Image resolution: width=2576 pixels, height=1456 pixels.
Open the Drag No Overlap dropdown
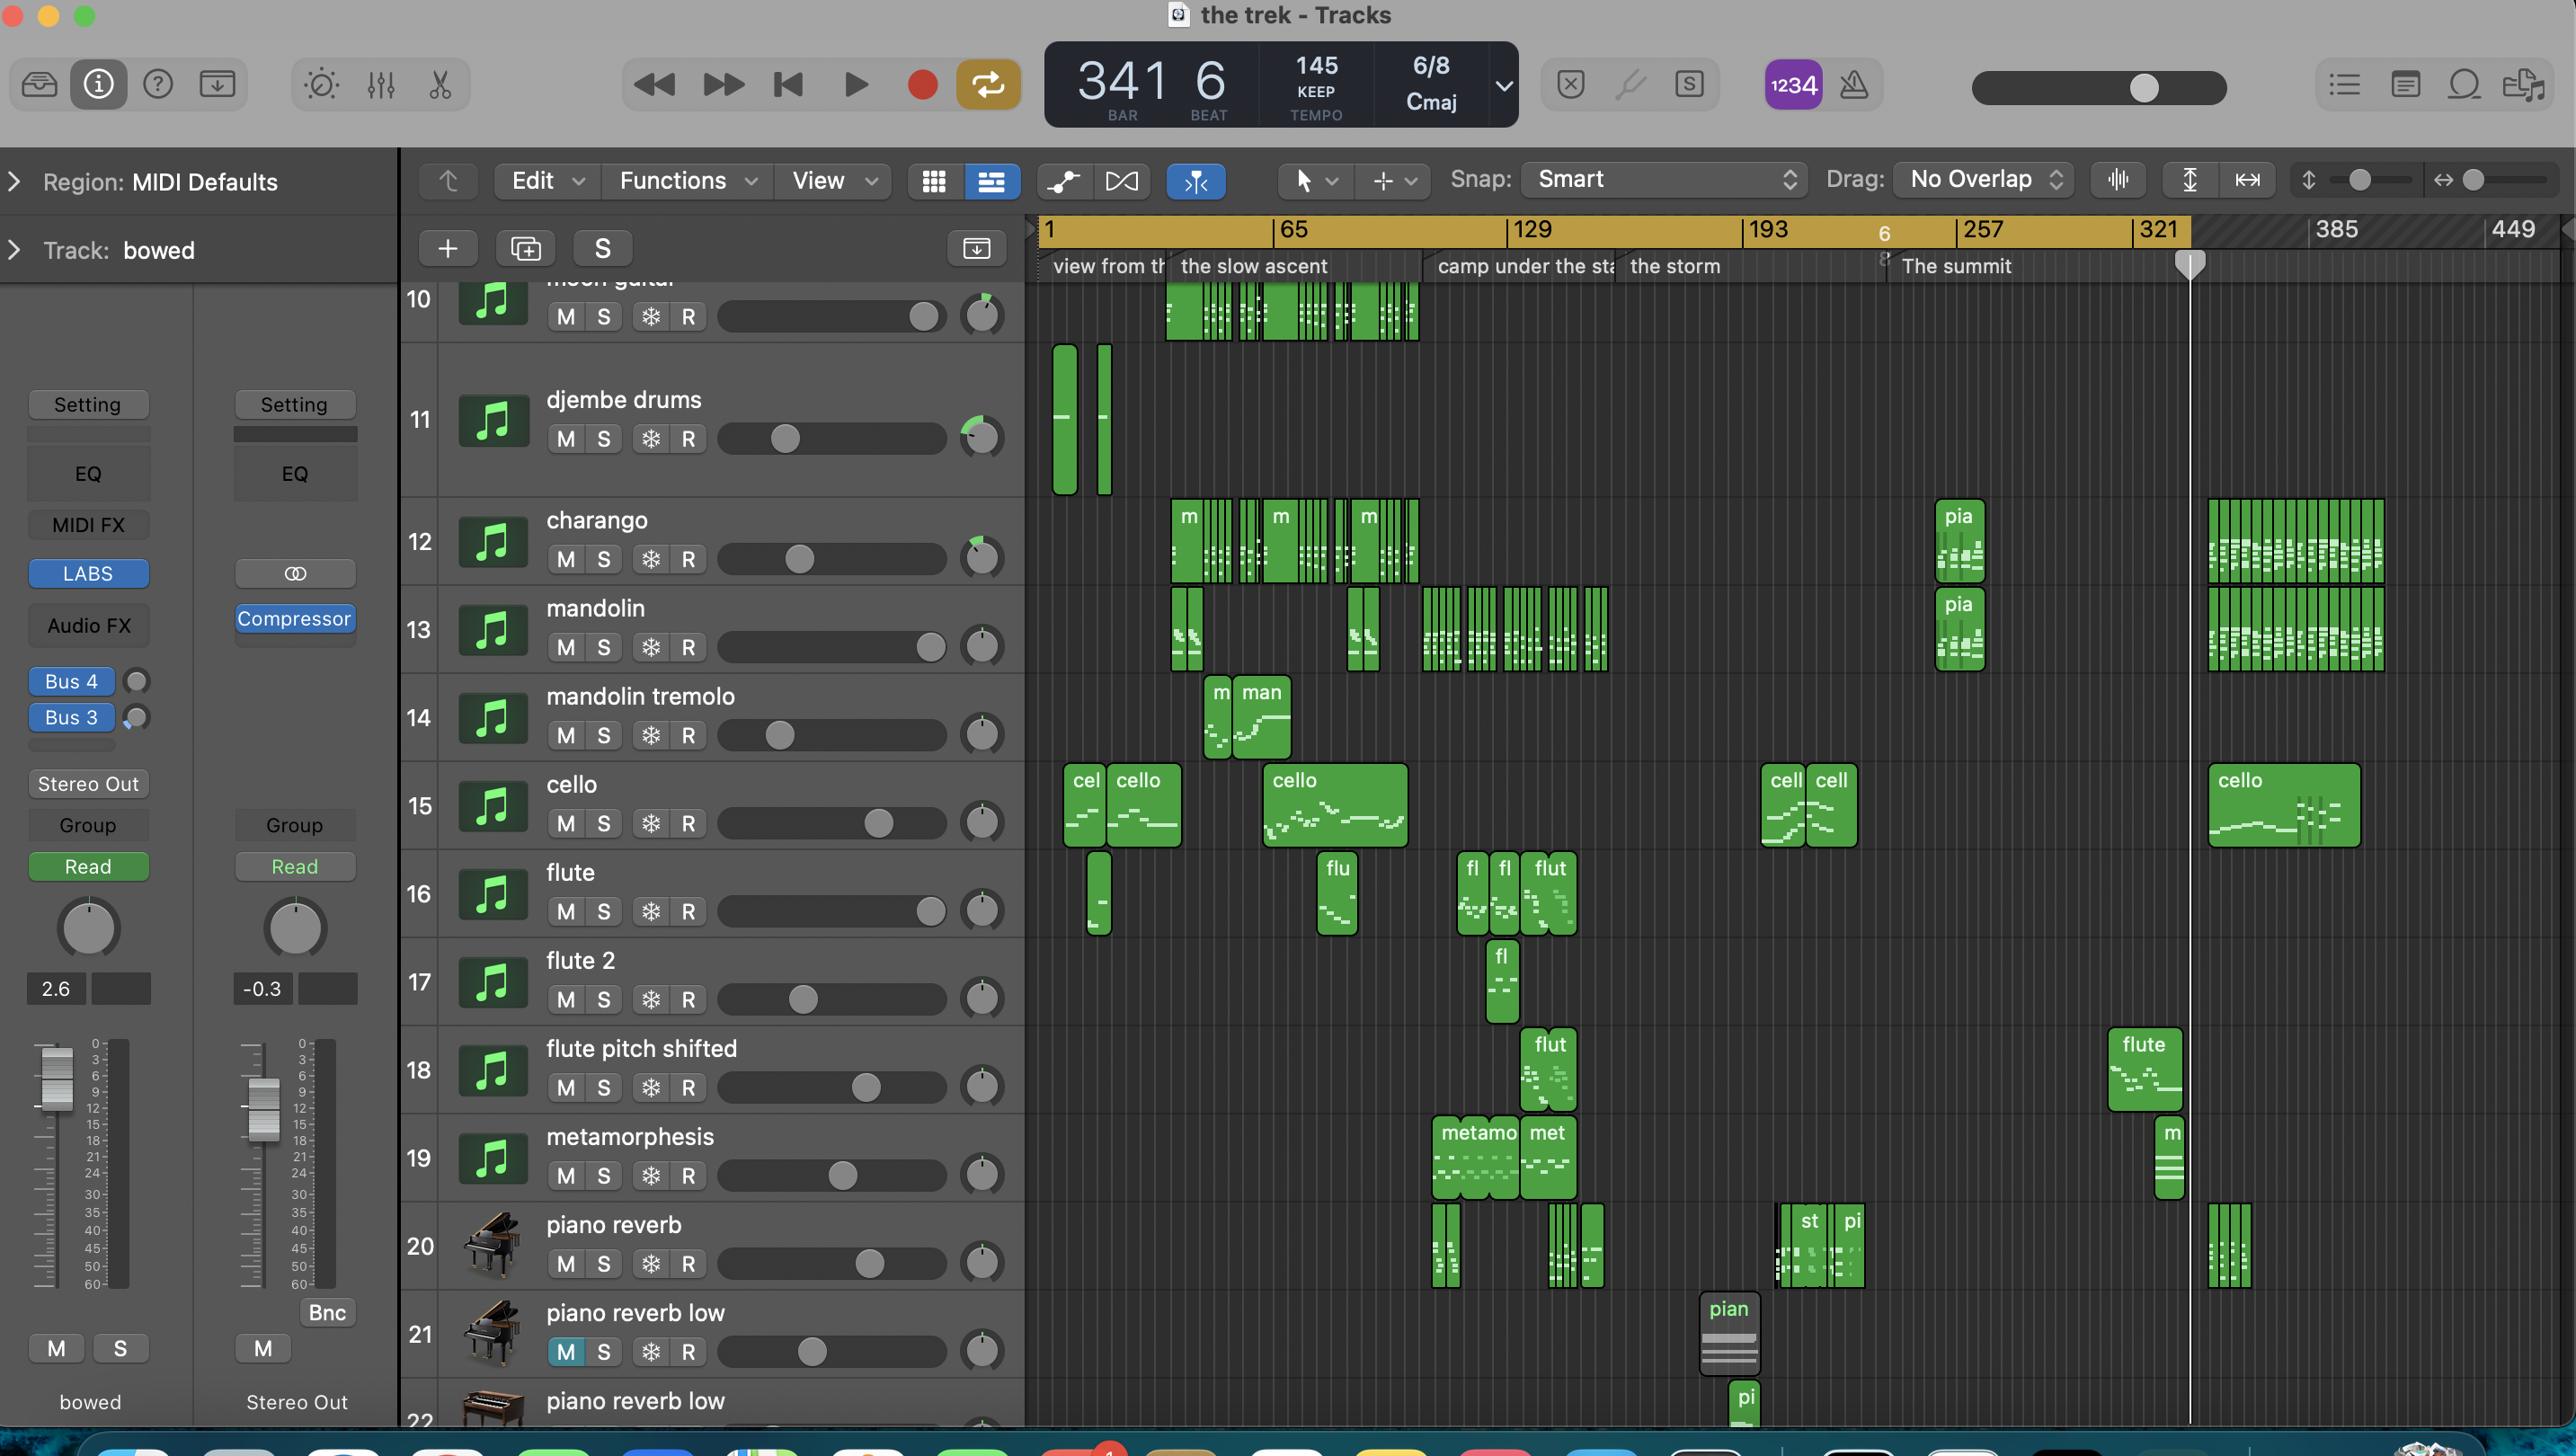pos(1984,180)
